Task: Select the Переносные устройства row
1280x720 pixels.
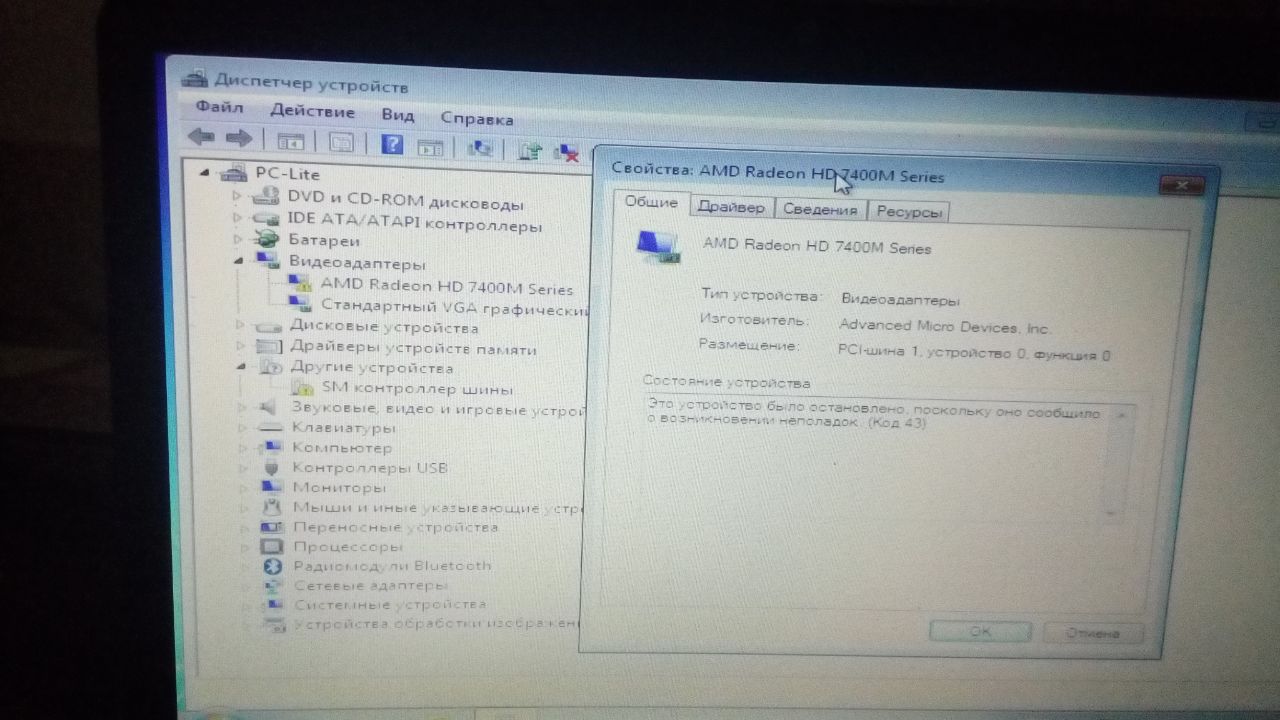Action: point(394,527)
